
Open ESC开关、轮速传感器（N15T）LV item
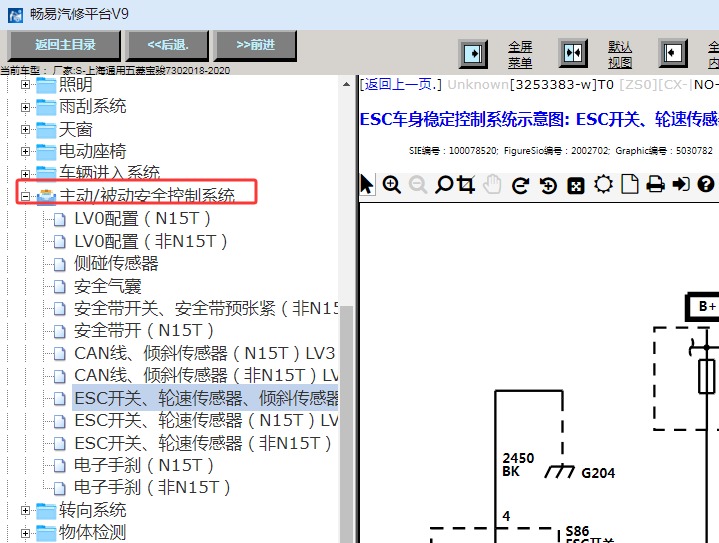click(206, 421)
